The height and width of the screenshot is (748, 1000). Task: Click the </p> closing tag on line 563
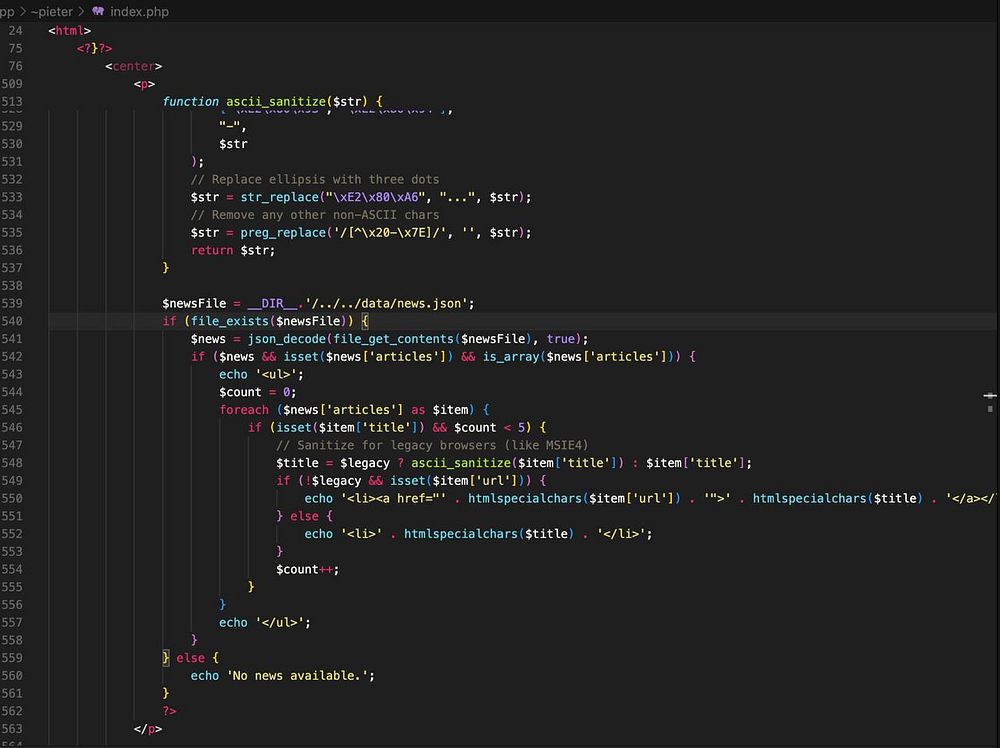(x=147, y=729)
